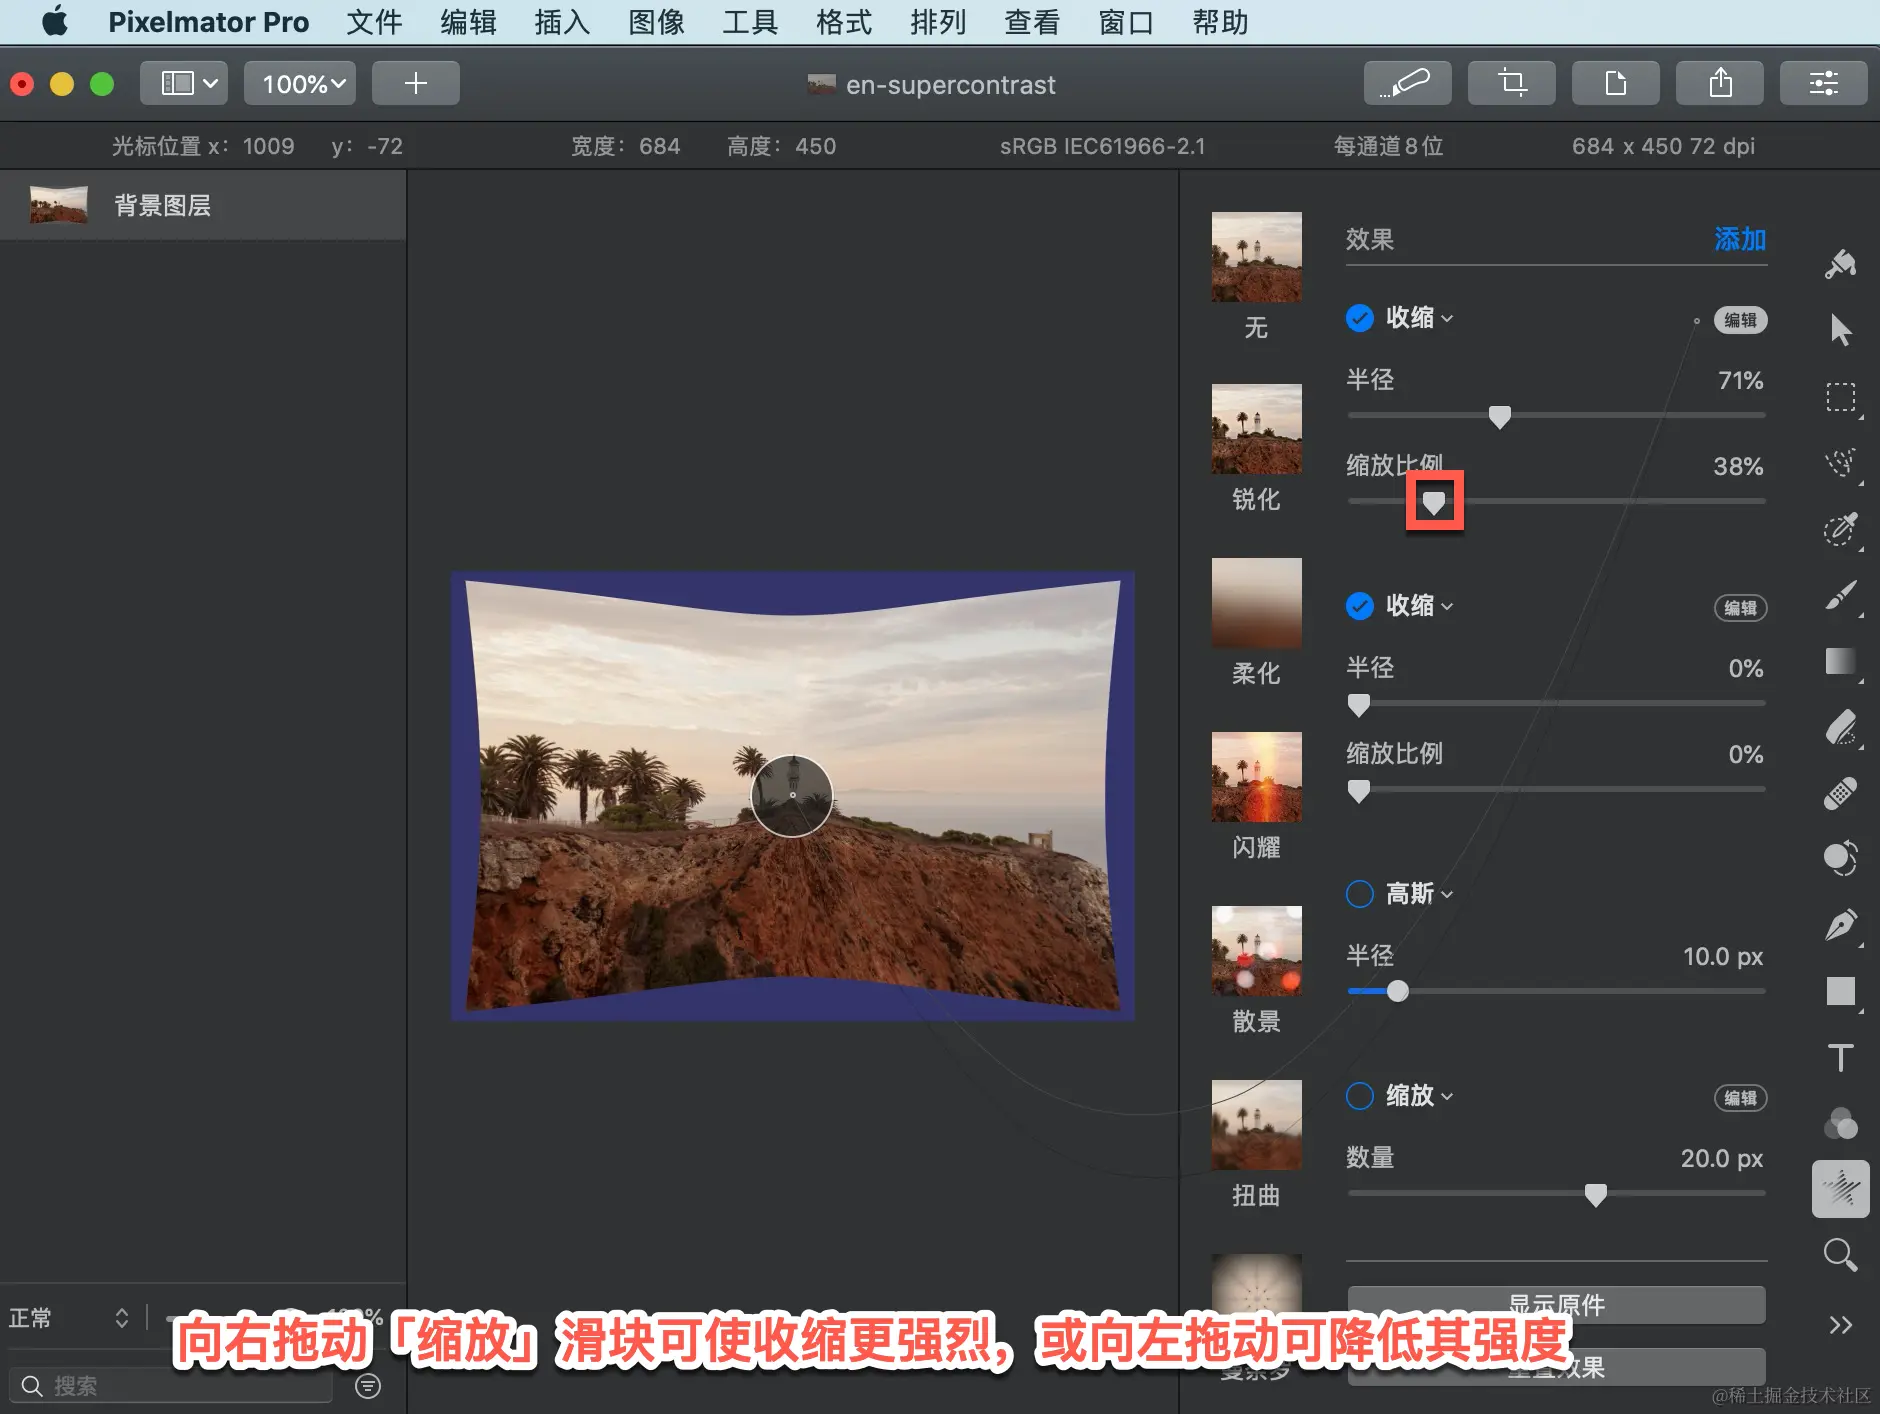Viewport: 1880px width, 1414px height.
Task: Click the highlighted Effects tool icon
Action: click(1840, 1189)
